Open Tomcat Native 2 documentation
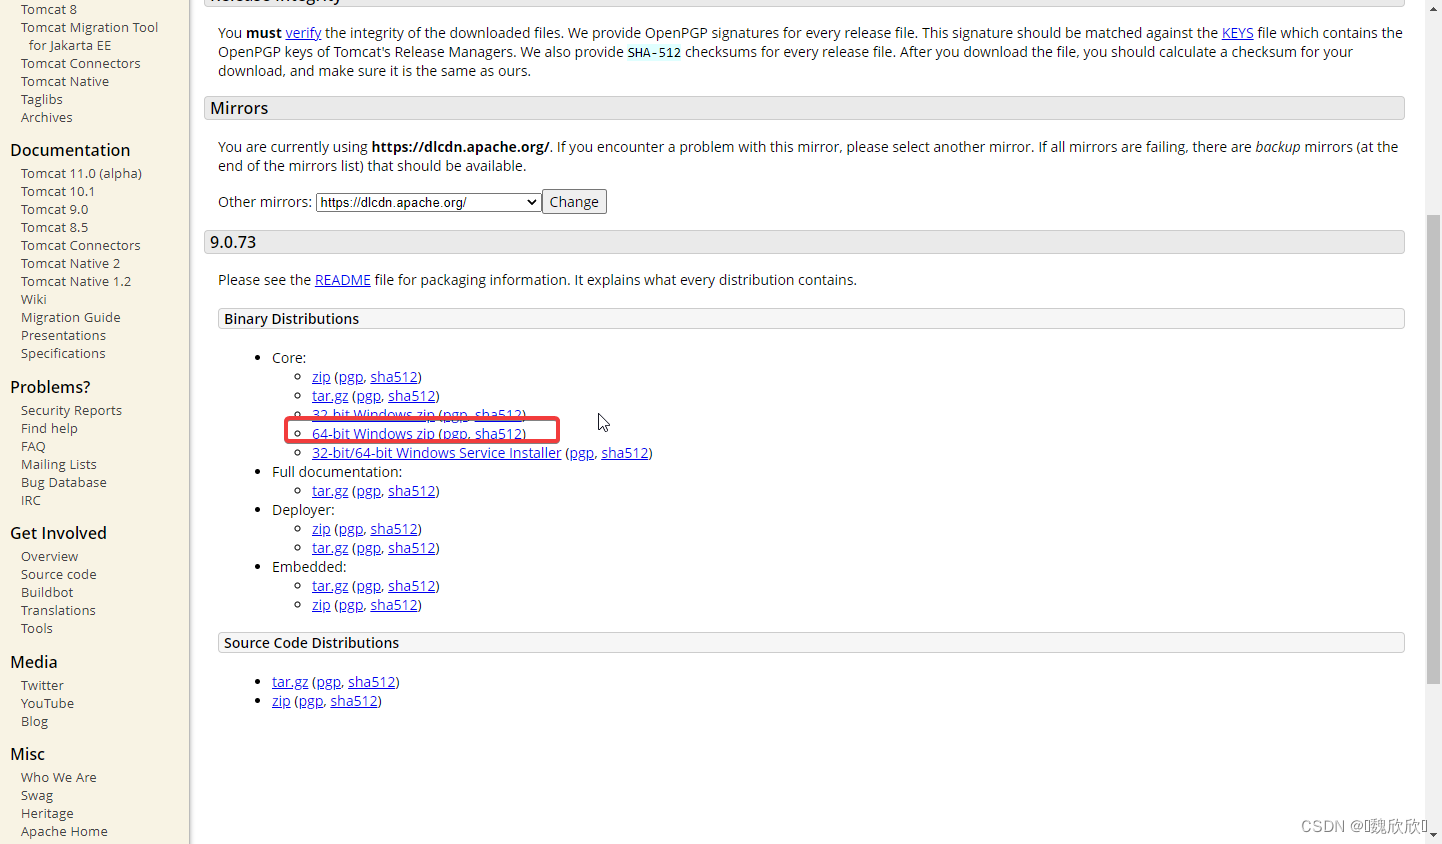The height and width of the screenshot is (844, 1442). tap(70, 263)
